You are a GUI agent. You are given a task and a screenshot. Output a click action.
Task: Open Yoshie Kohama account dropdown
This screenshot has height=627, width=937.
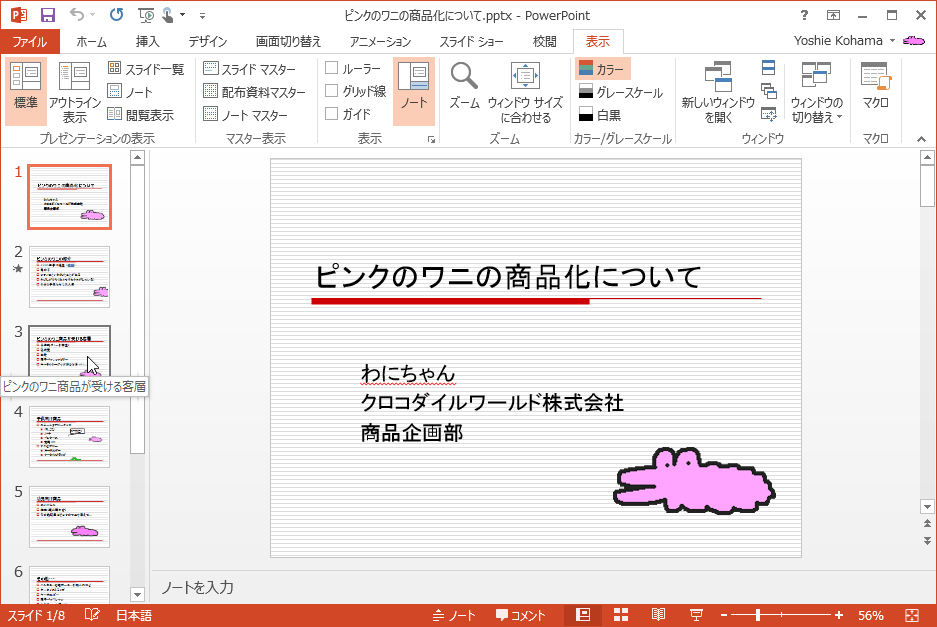point(844,41)
